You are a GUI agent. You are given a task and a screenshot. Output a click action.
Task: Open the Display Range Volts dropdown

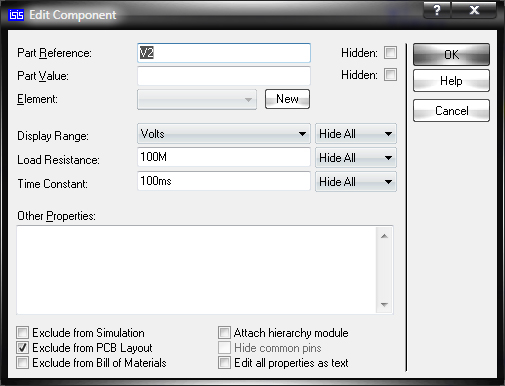click(x=224, y=134)
